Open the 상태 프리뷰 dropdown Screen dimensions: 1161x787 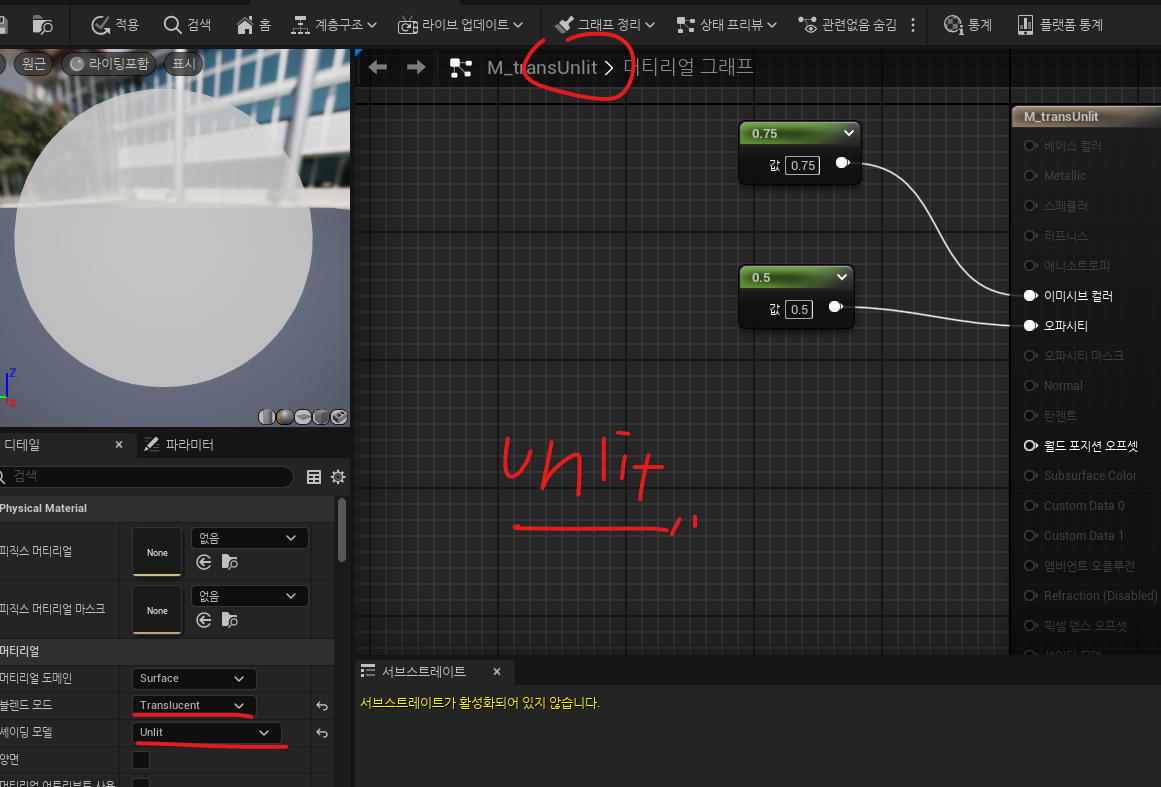(x=726, y=25)
